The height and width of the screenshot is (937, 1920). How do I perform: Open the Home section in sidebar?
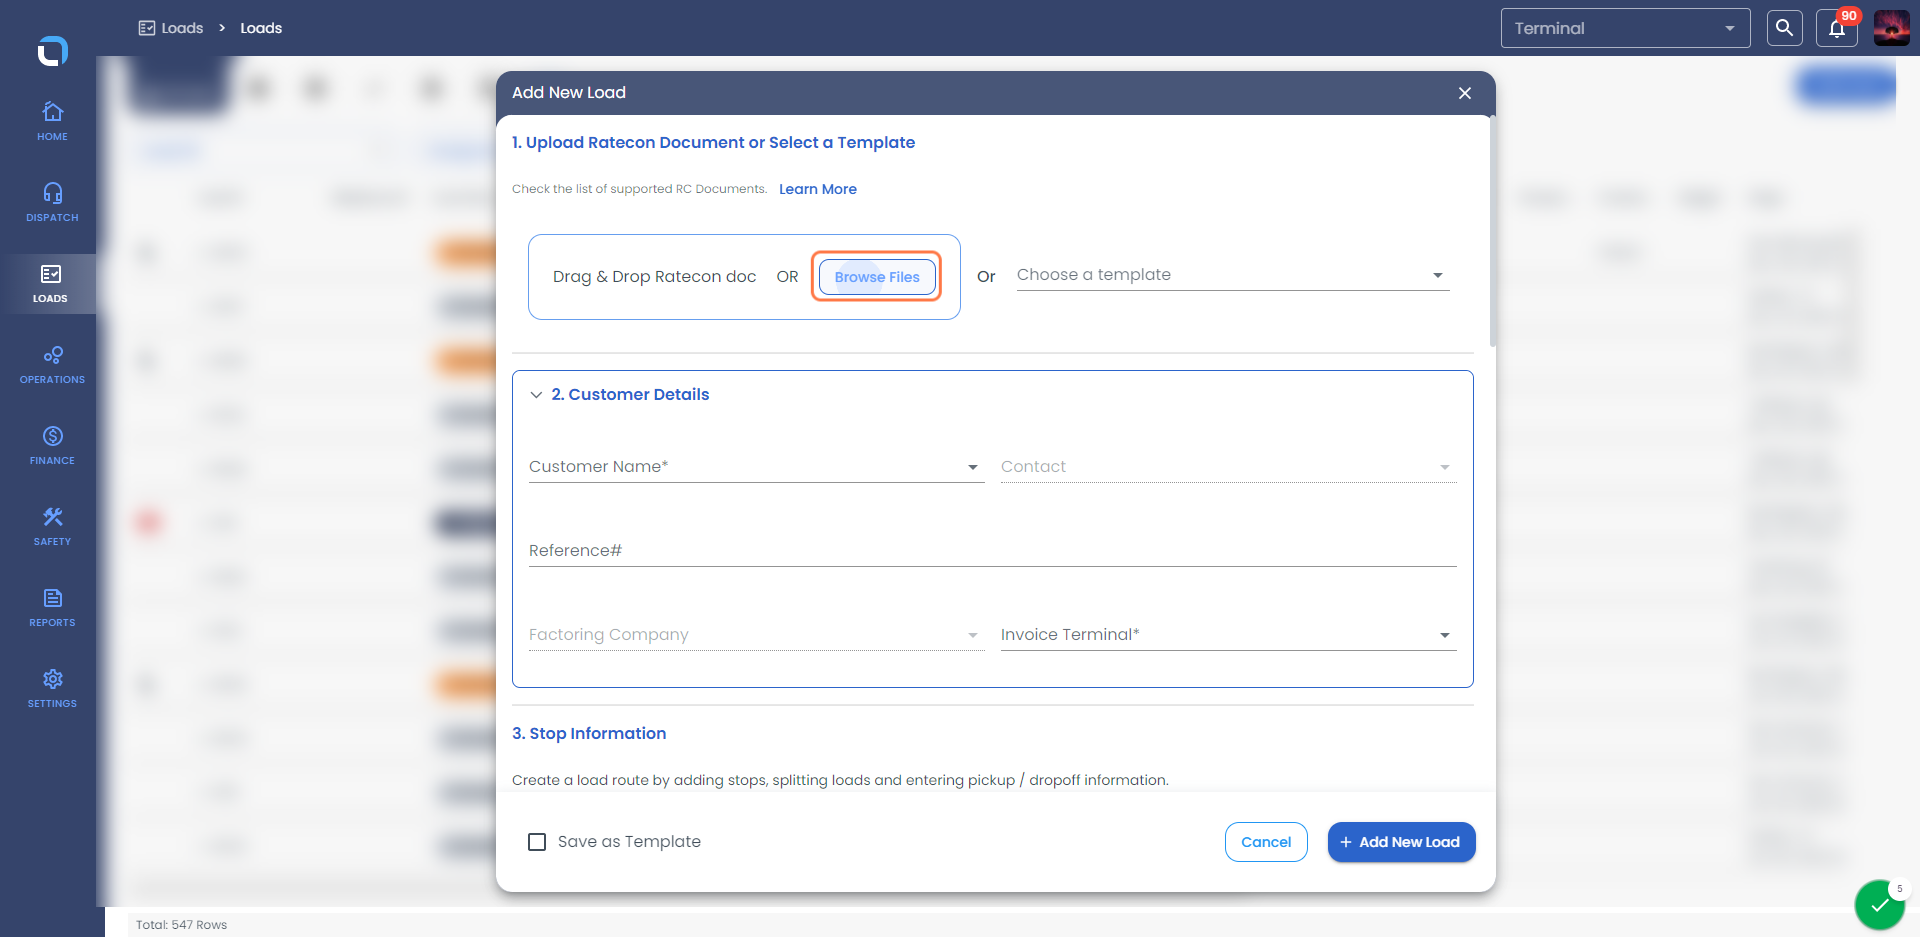tap(52, 121)
